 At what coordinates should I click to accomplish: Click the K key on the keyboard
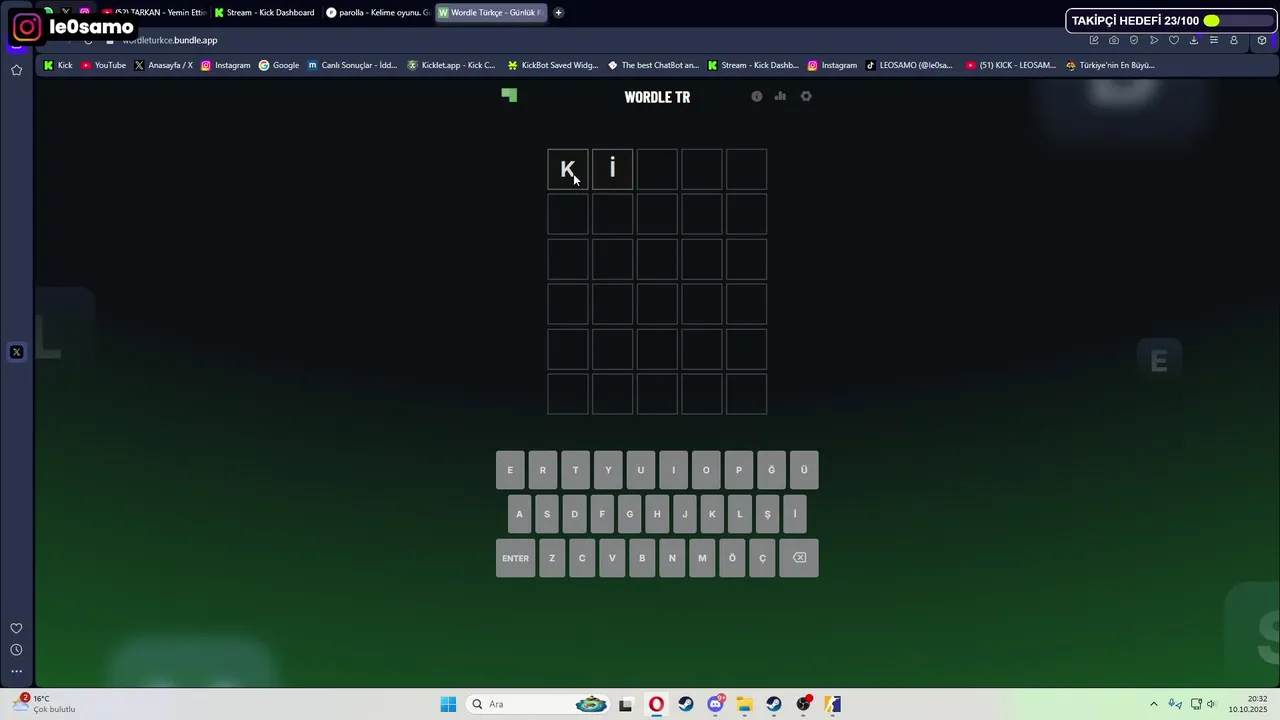click(x=712, y=514)
